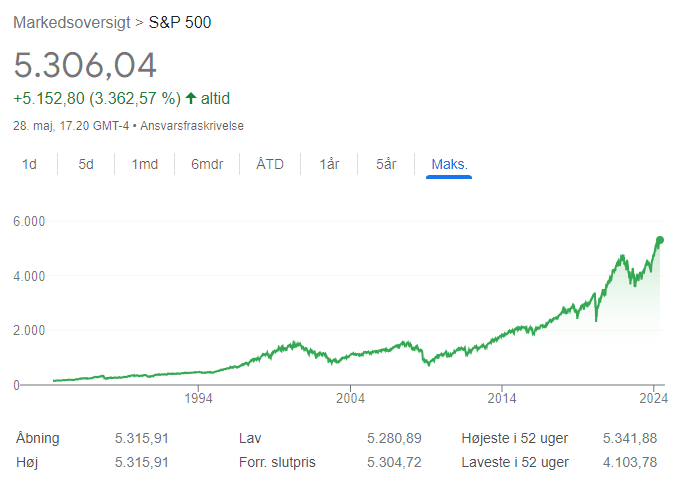Click the 2024 label on time axis
The width and height of the screenshot is (688, 479).
tap(654, 398)
